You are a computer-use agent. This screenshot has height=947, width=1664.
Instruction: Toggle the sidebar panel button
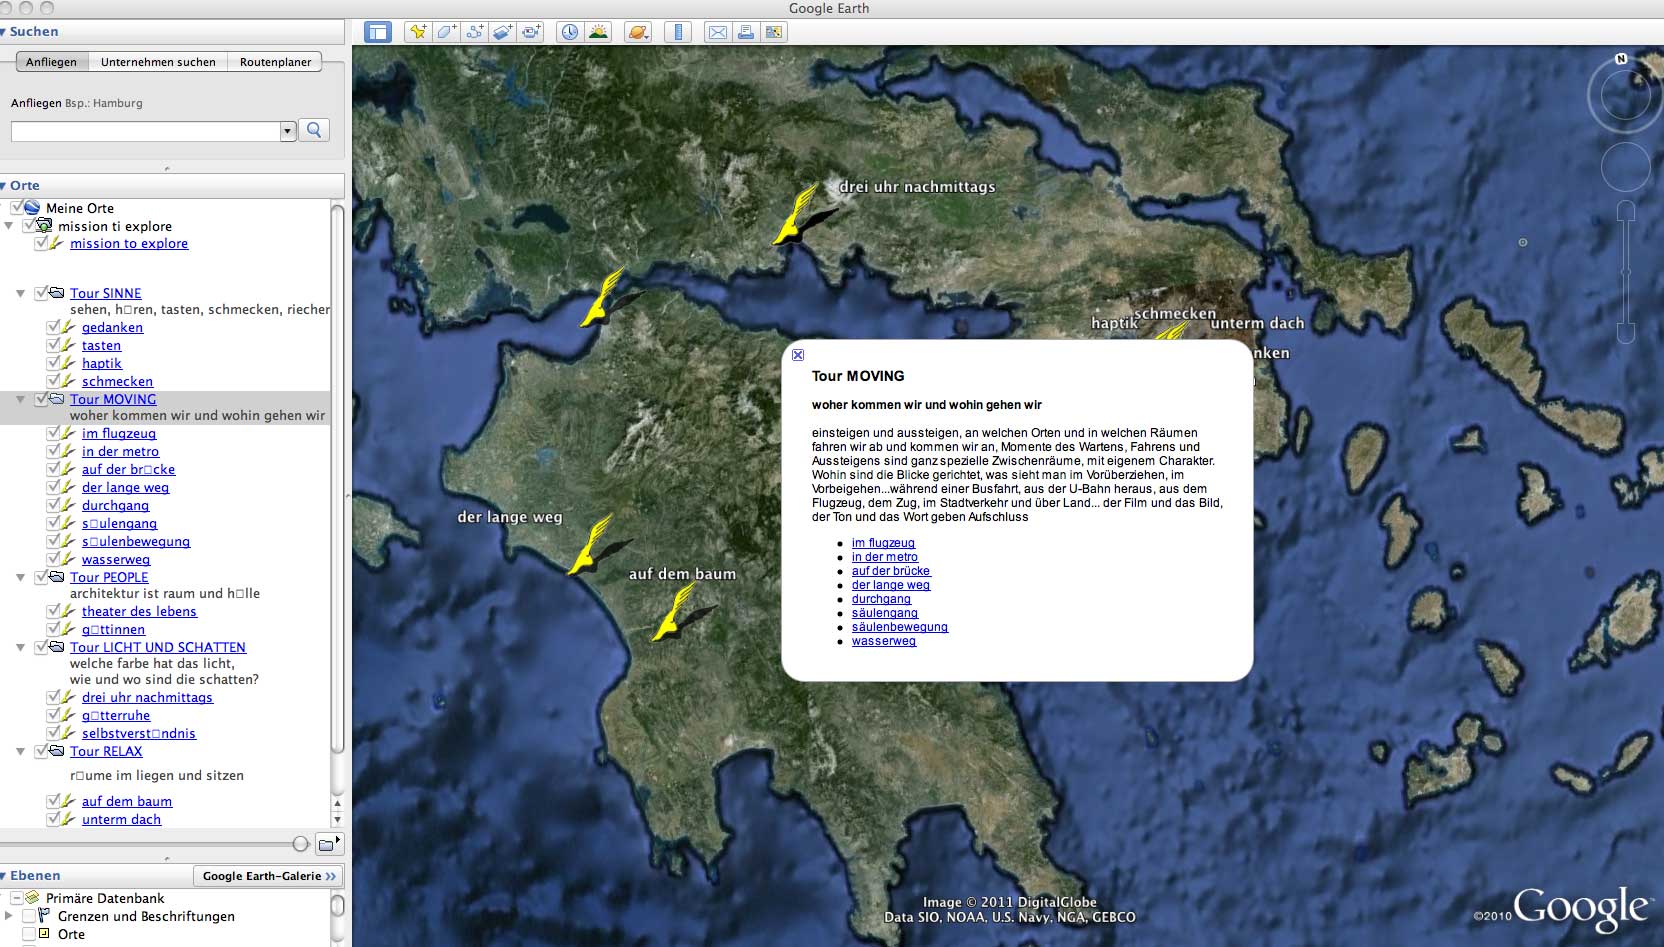378,32
